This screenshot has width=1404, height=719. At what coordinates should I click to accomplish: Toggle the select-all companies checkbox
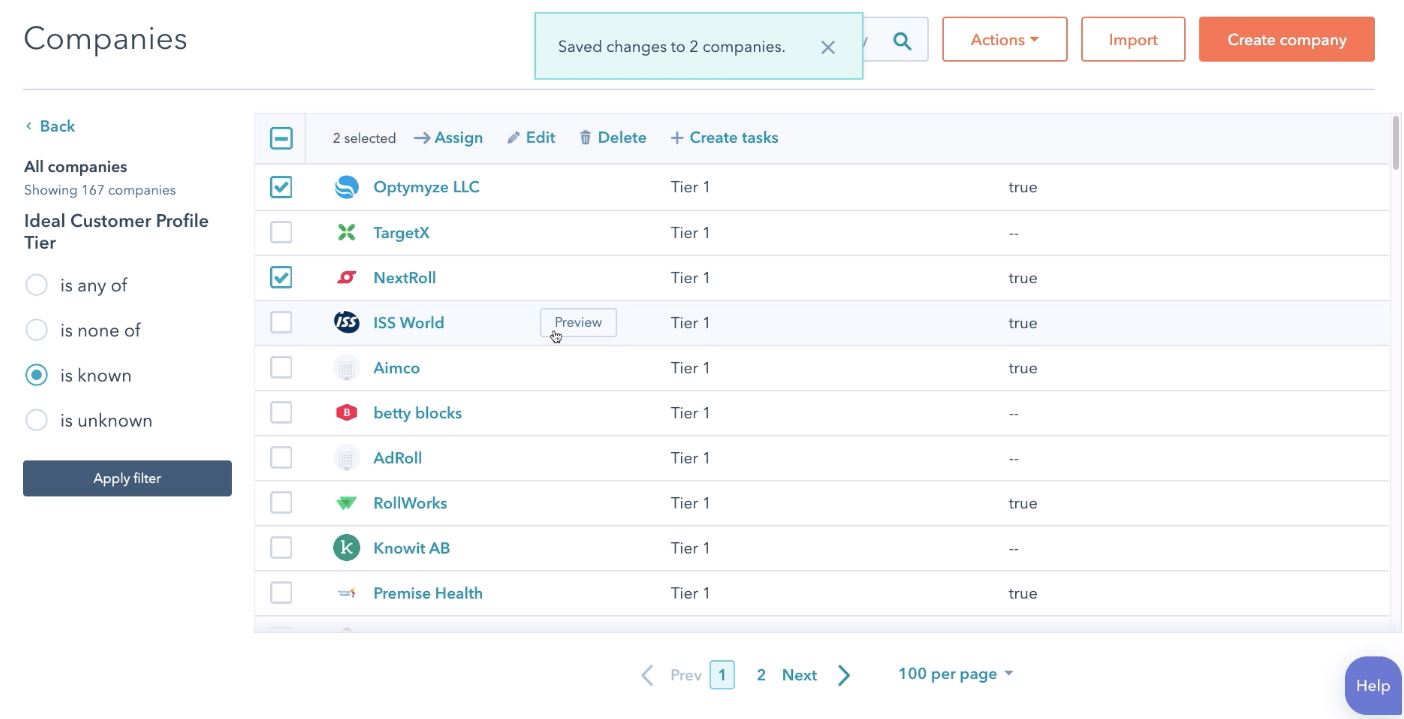click(281, 138)
